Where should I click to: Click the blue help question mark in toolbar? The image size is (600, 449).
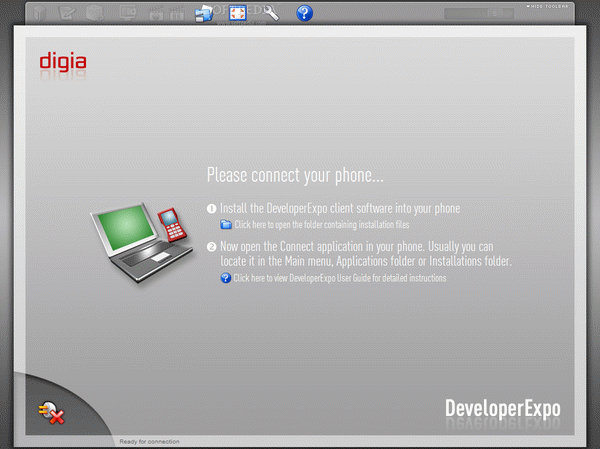pyautogui.click(x=305, y=13)
